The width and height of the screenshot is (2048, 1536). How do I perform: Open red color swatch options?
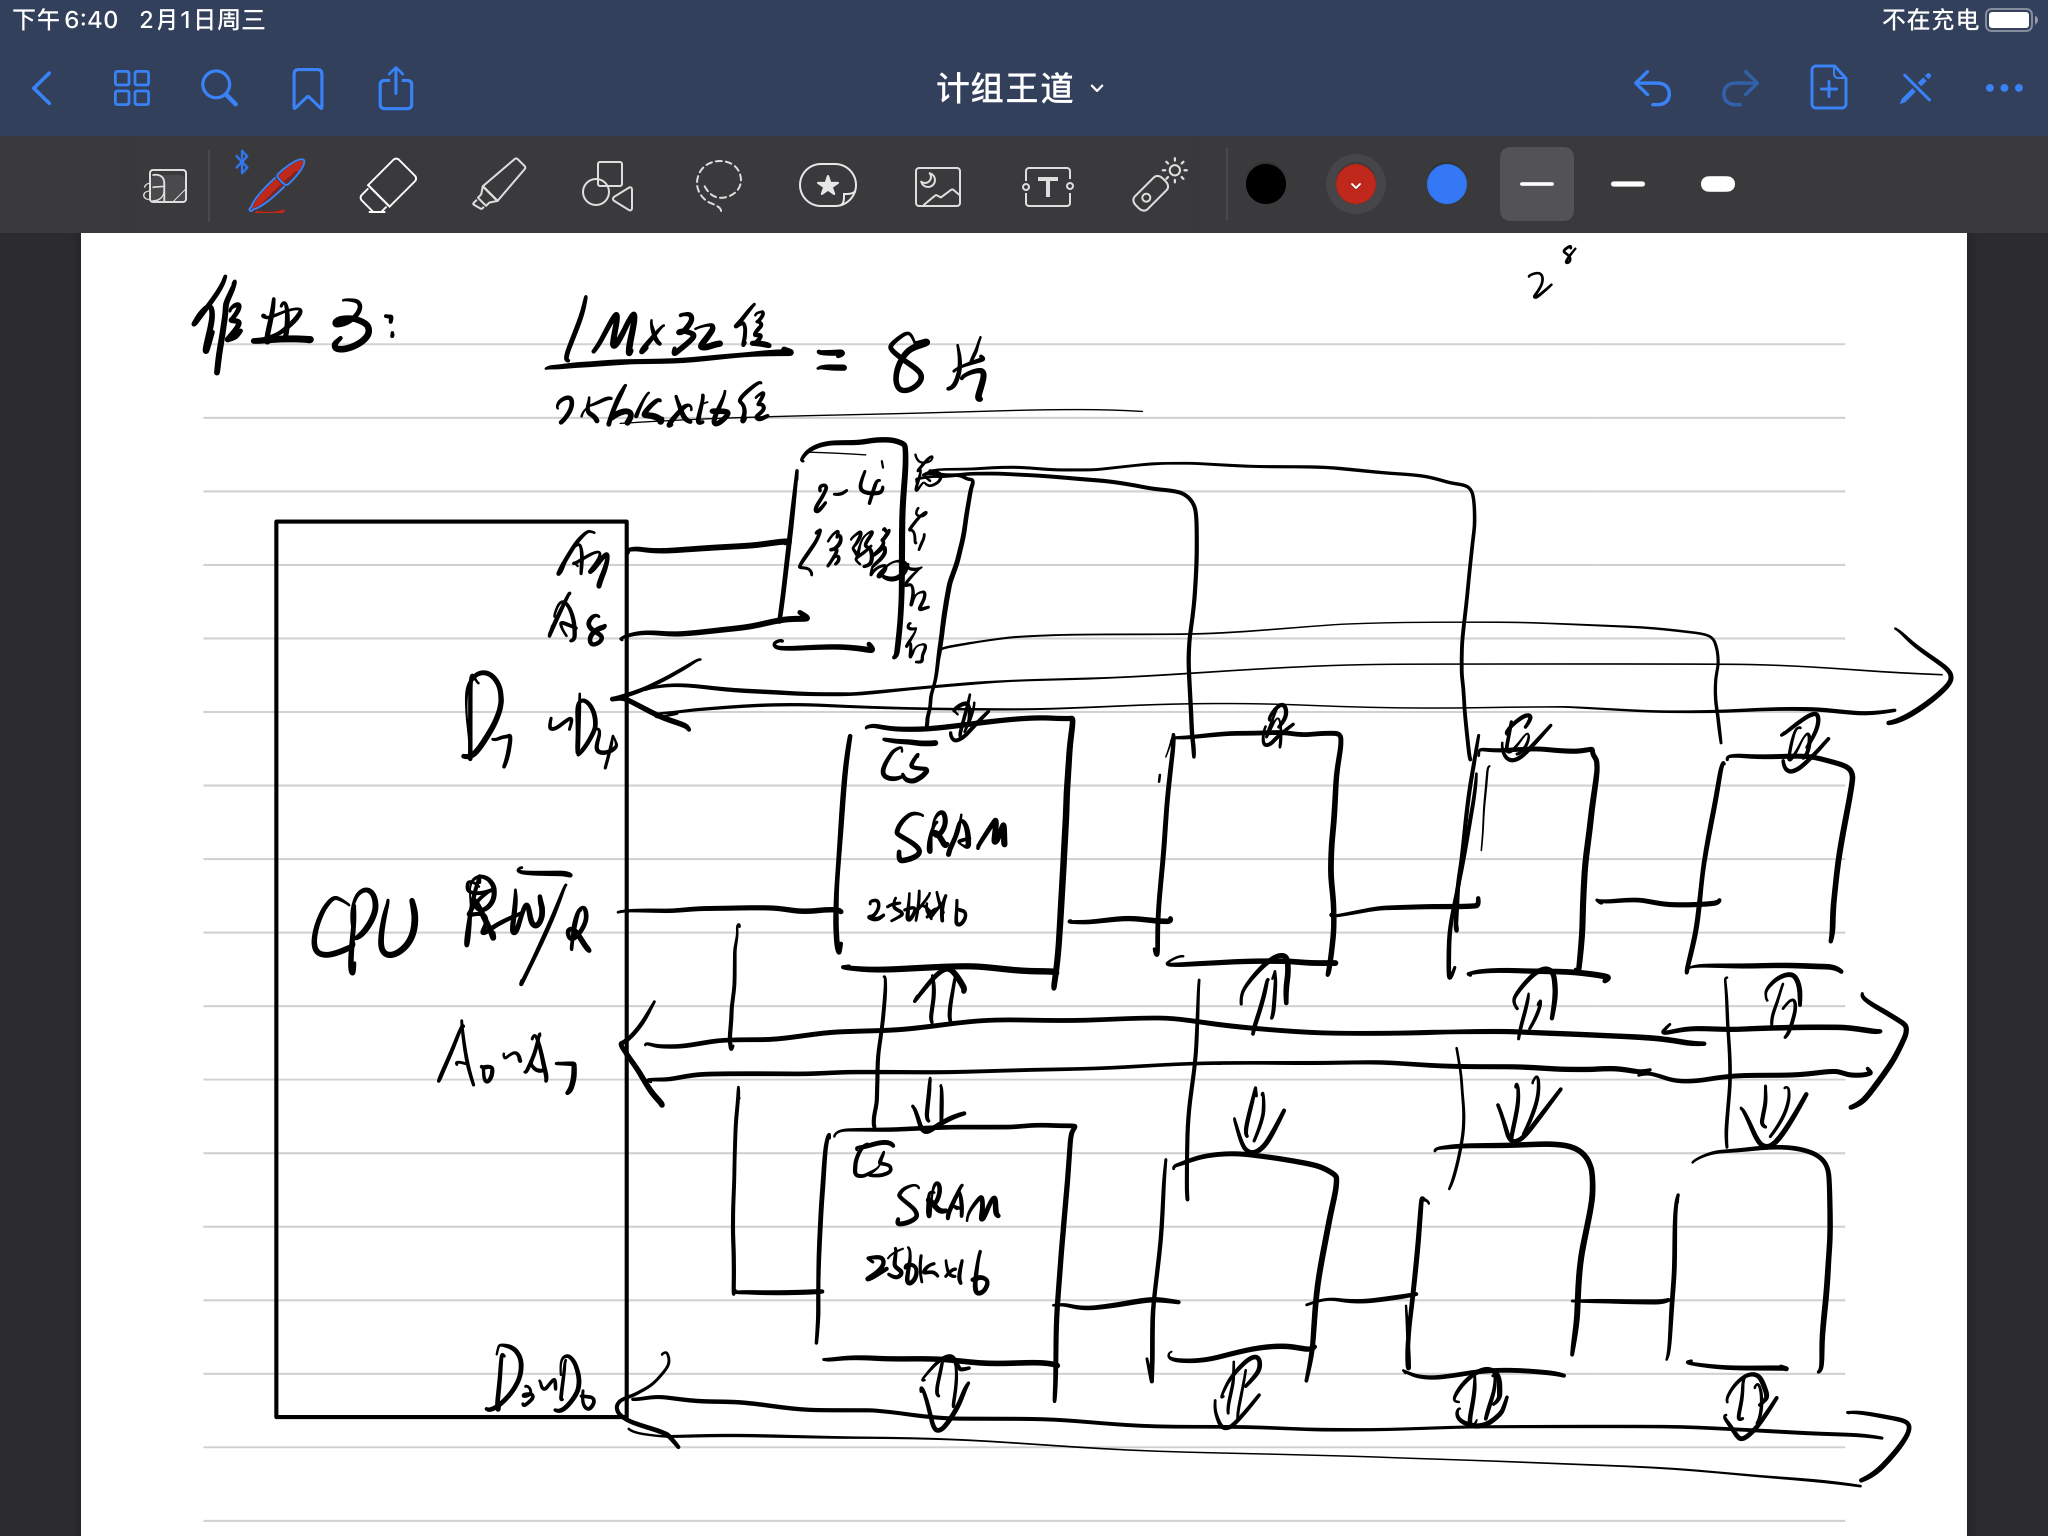1355,185
